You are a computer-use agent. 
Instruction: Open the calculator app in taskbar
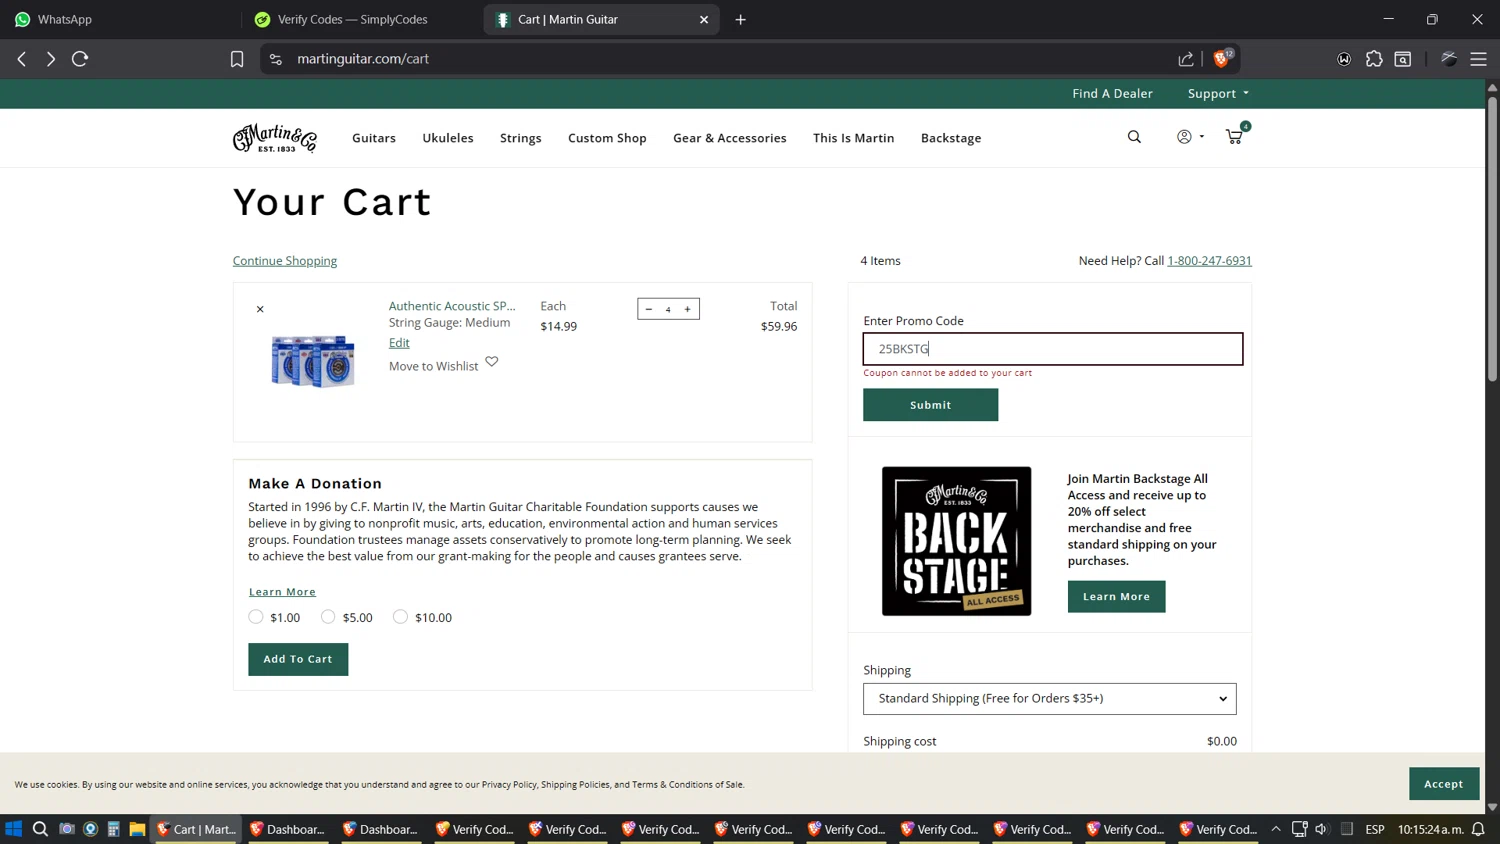point(114,829)
